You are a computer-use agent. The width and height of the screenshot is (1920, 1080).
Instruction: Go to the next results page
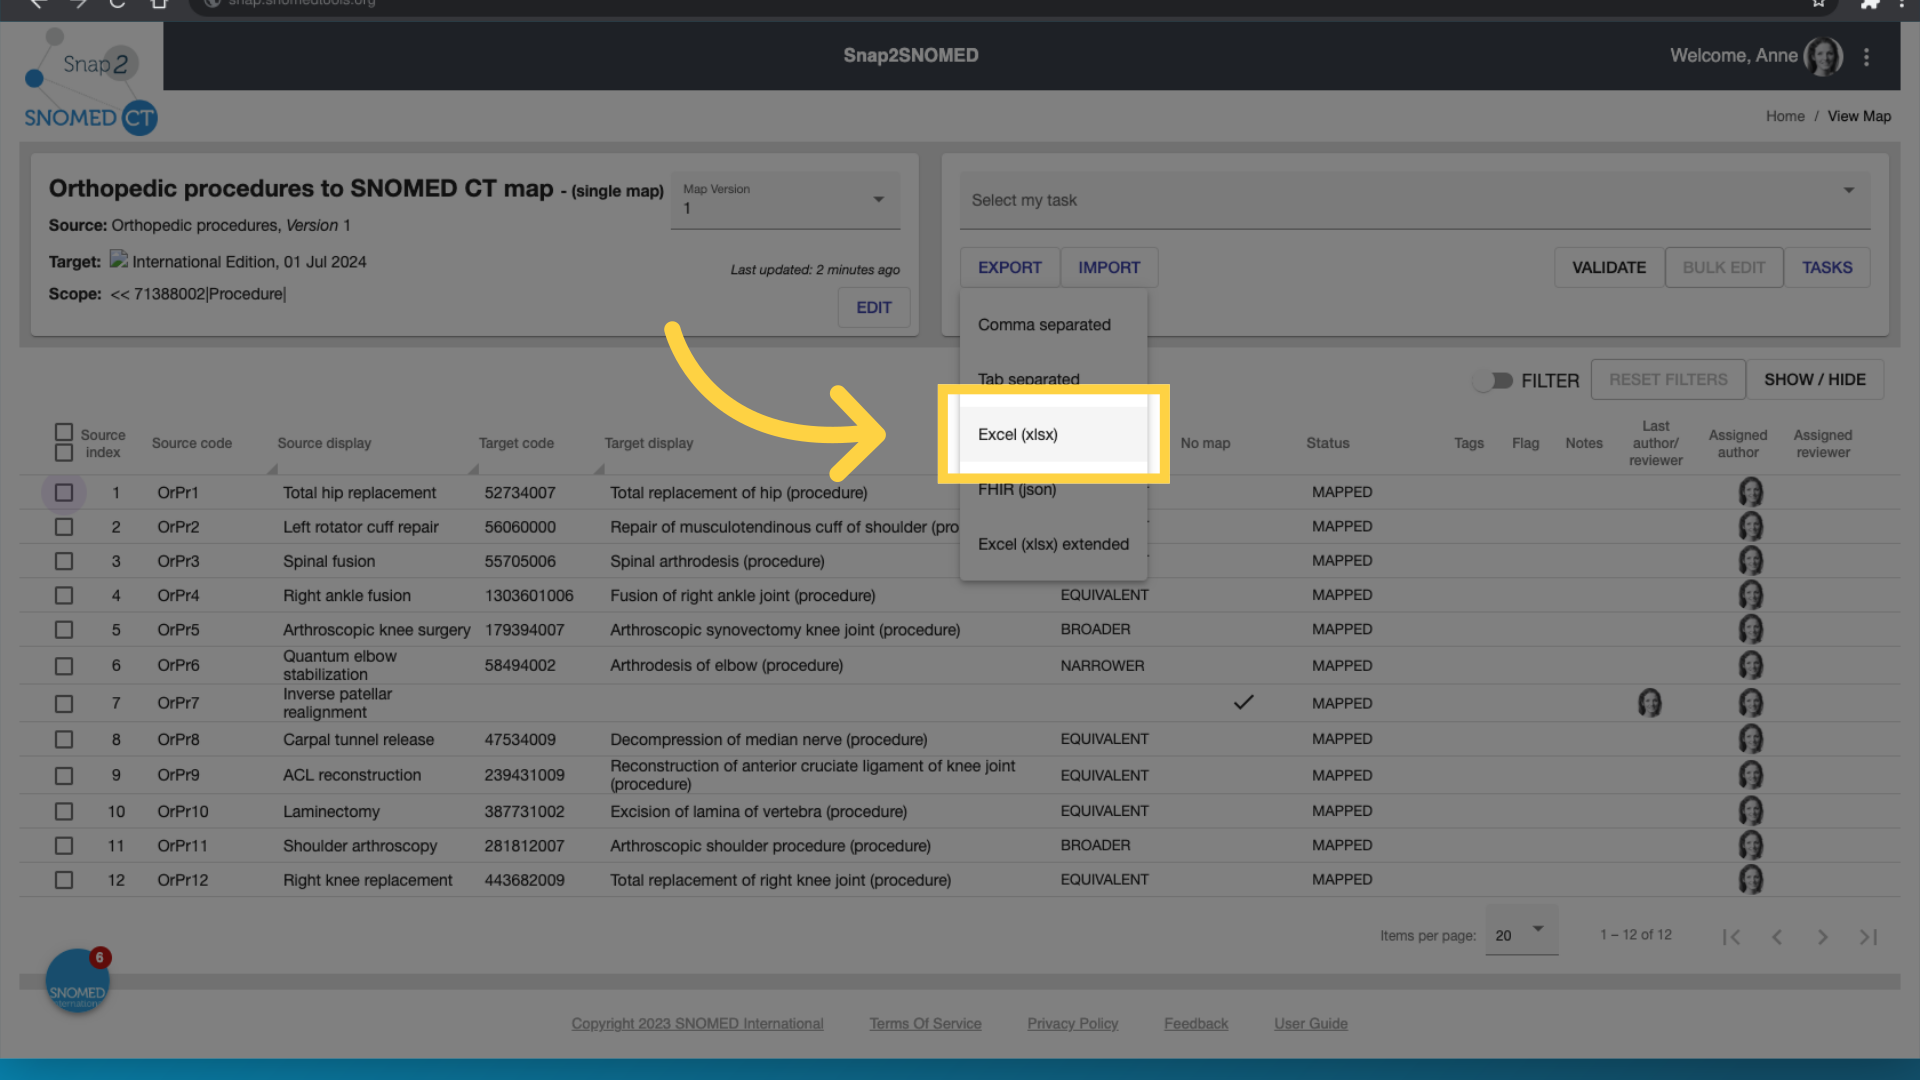click(x=1822, y=937)
